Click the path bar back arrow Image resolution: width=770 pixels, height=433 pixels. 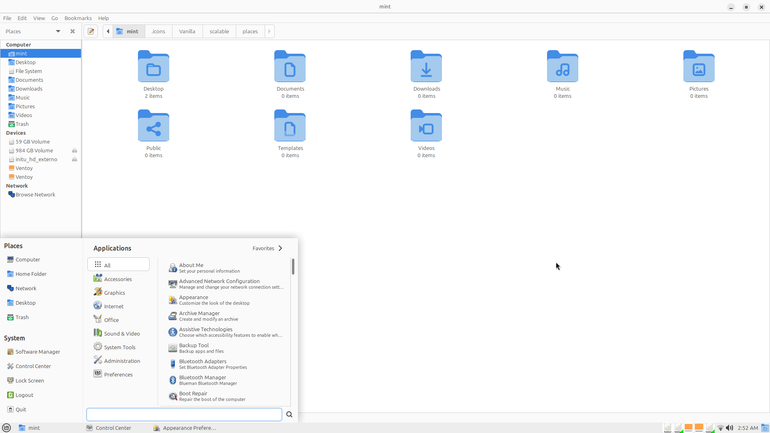(x=108, y=31)
